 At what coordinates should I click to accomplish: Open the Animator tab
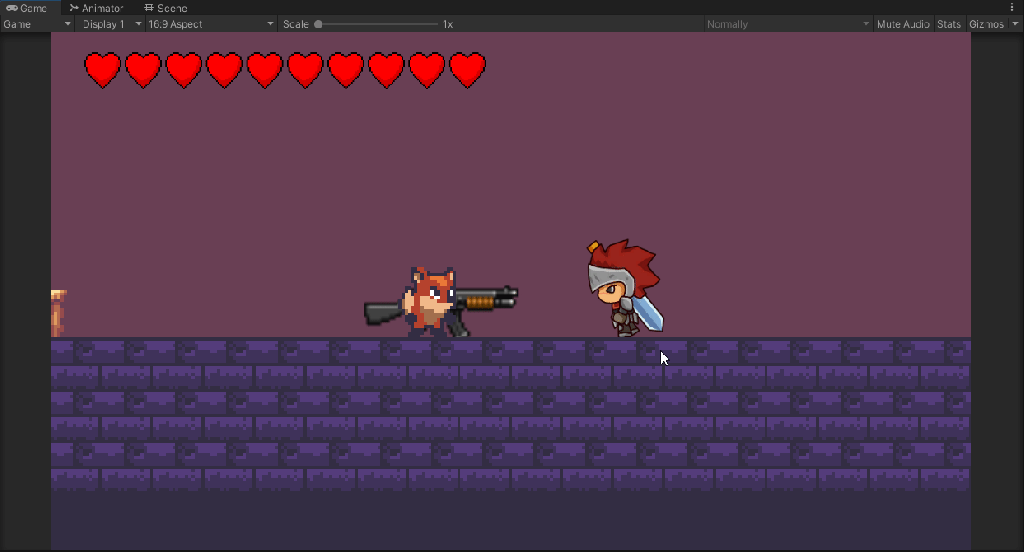tap(96, 8)
